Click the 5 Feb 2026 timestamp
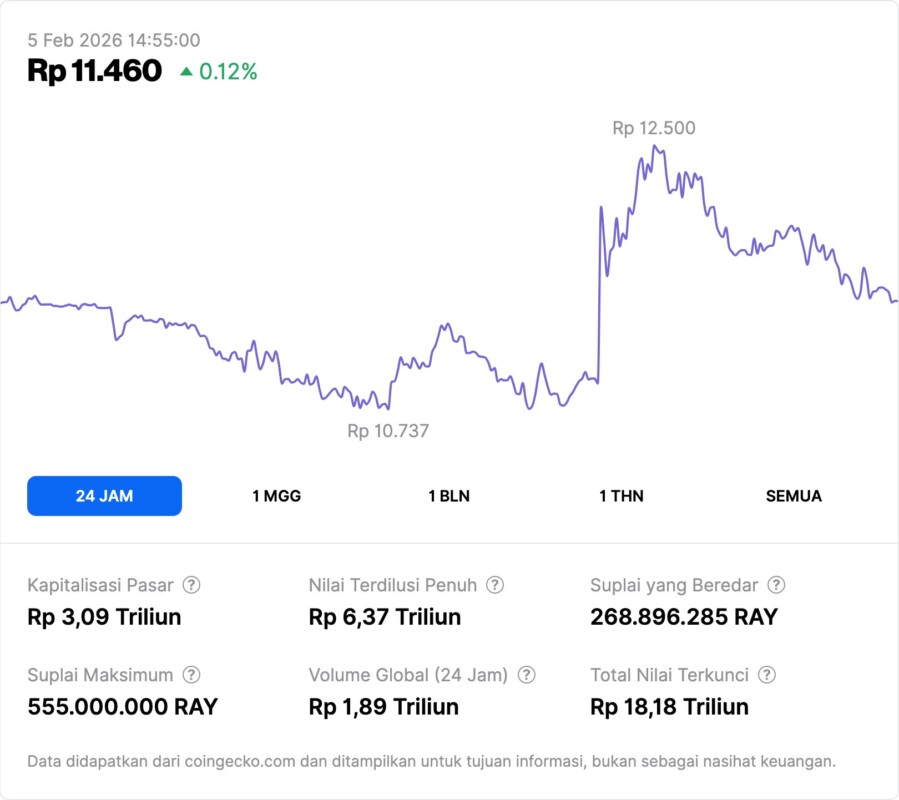This screenshot has height=800, width=899. pyautogui.click(x=113, y=40)
